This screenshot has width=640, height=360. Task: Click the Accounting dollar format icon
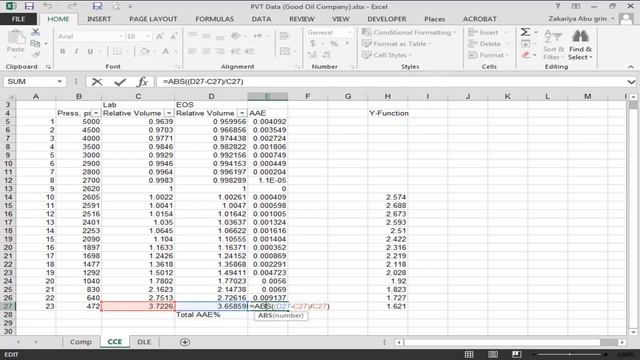click(313, 44)
